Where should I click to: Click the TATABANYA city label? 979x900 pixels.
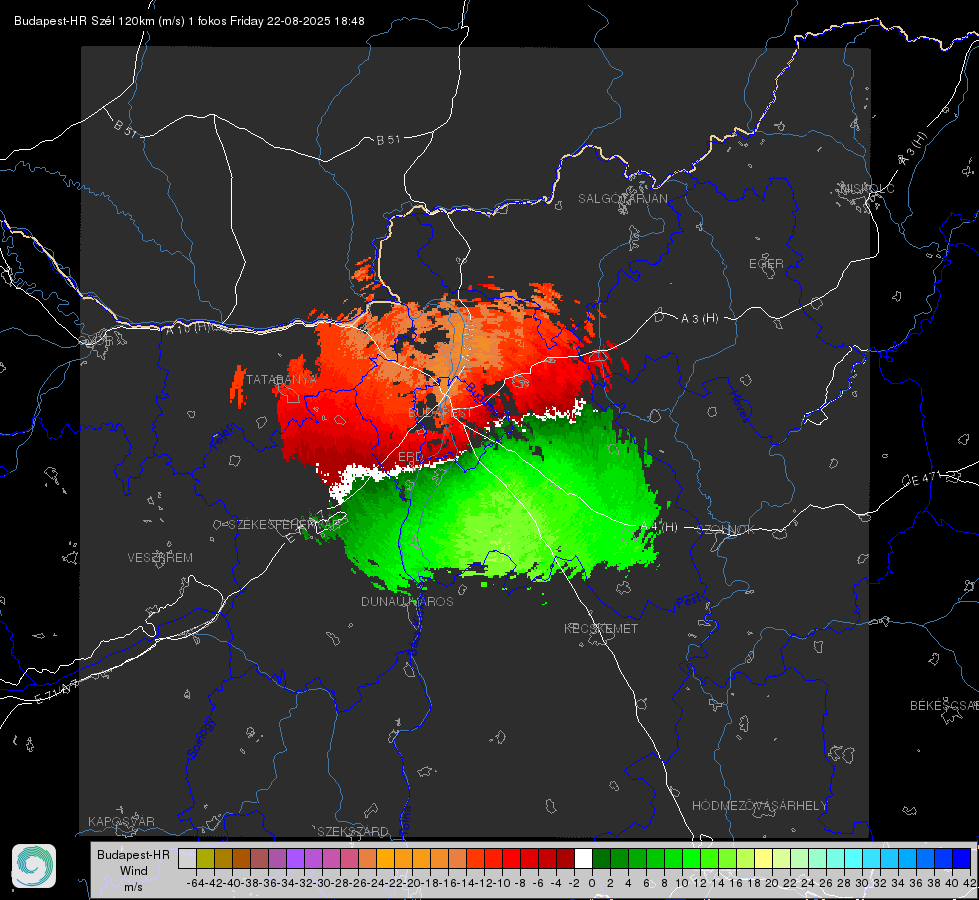coord(281,380)
